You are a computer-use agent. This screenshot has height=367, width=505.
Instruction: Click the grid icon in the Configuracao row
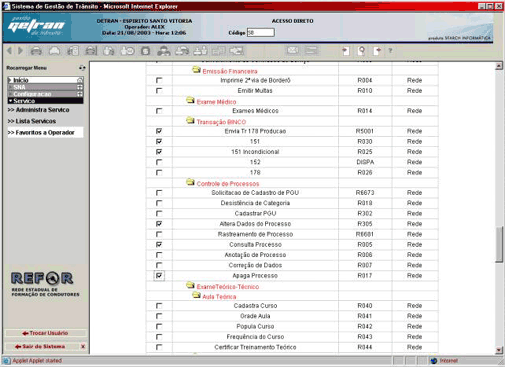click(x=80, y=94)
